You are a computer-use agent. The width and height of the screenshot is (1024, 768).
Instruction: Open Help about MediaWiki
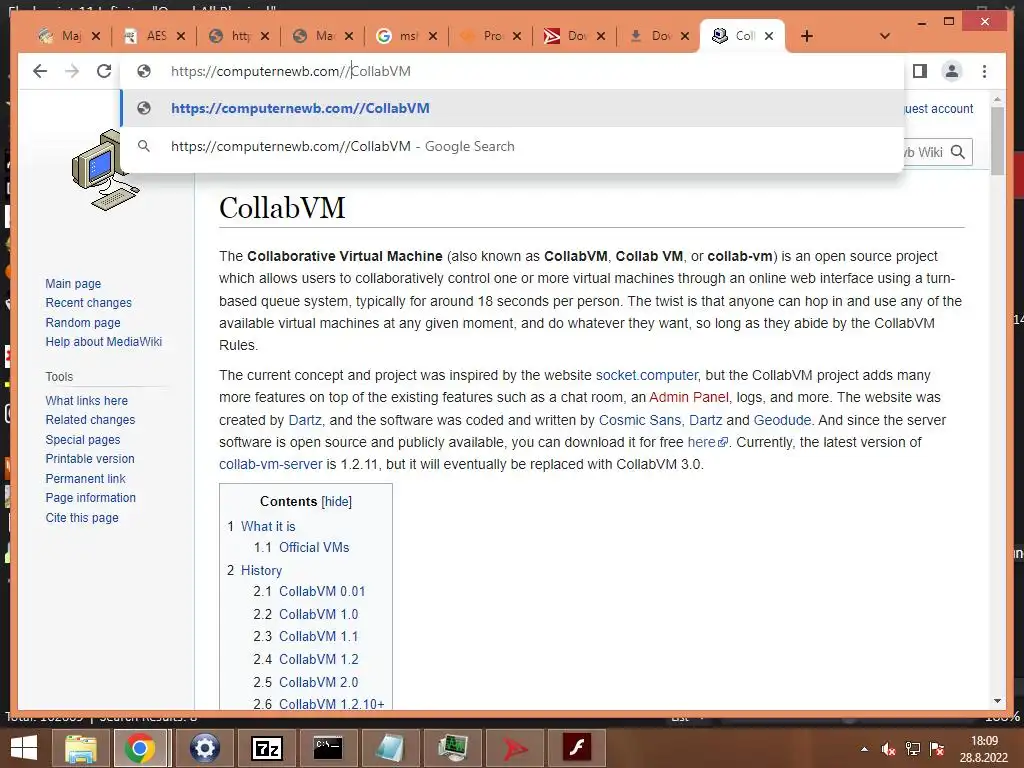point(103,341)
